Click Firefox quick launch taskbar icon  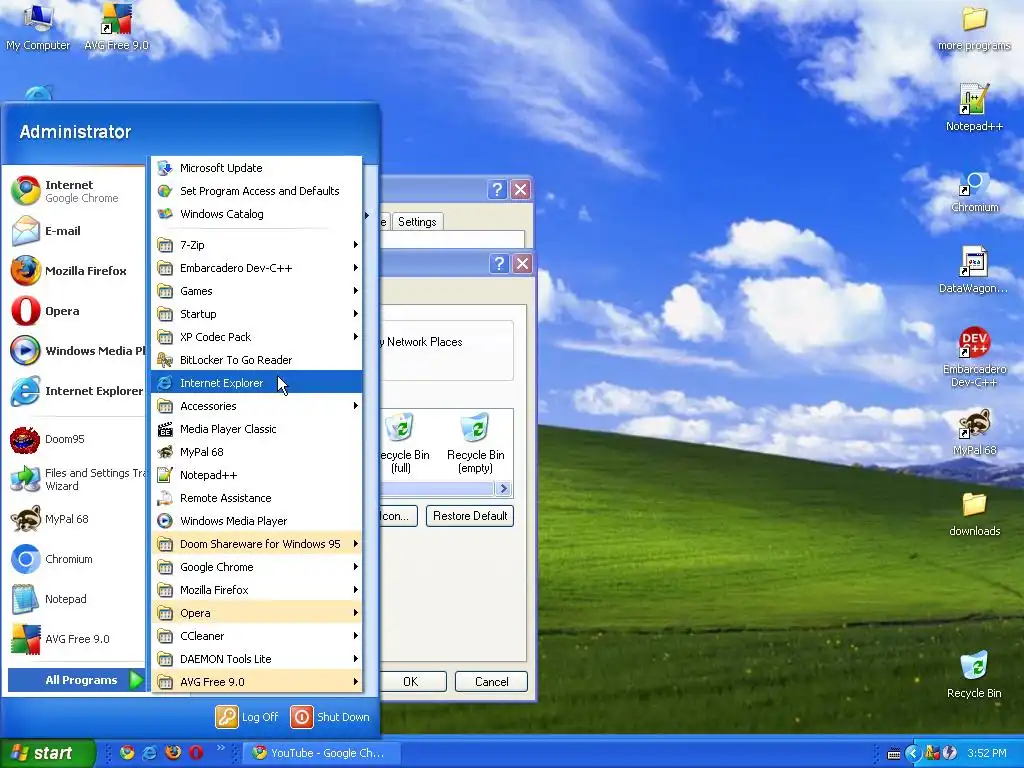coord(173,752)
